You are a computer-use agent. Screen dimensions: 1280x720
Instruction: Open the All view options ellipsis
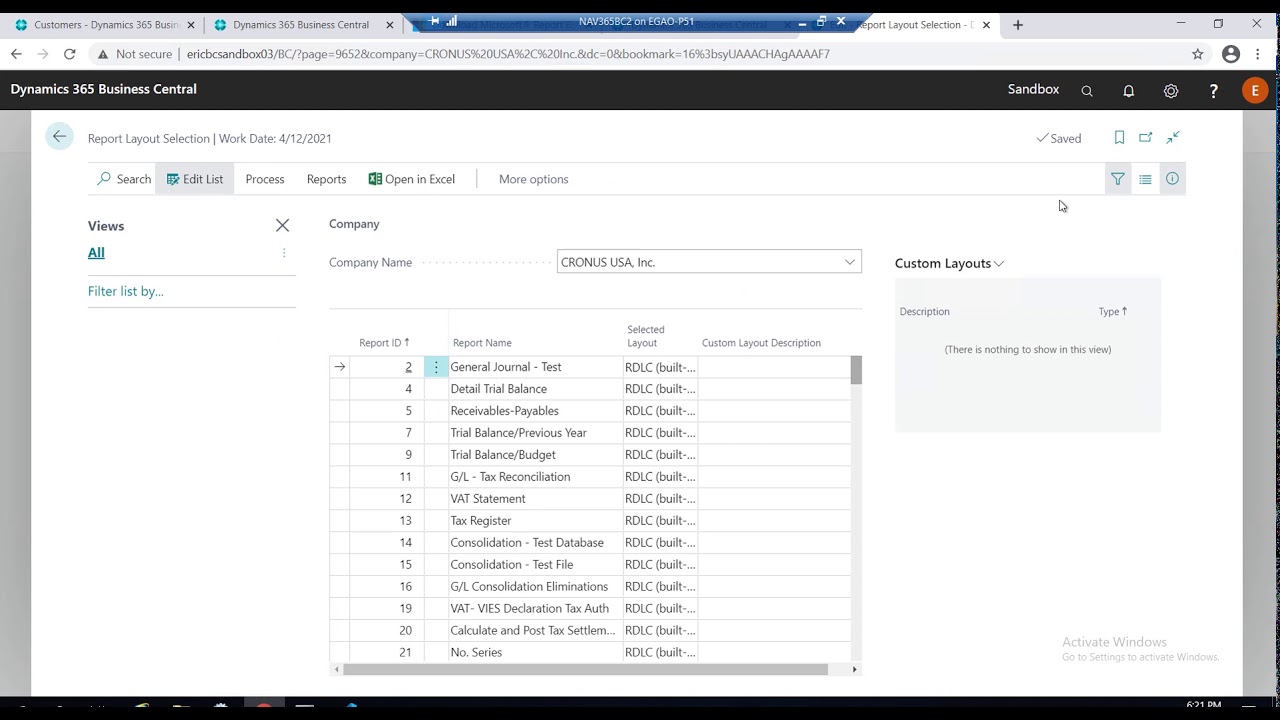pyautogui.click(x=284, y=253)
